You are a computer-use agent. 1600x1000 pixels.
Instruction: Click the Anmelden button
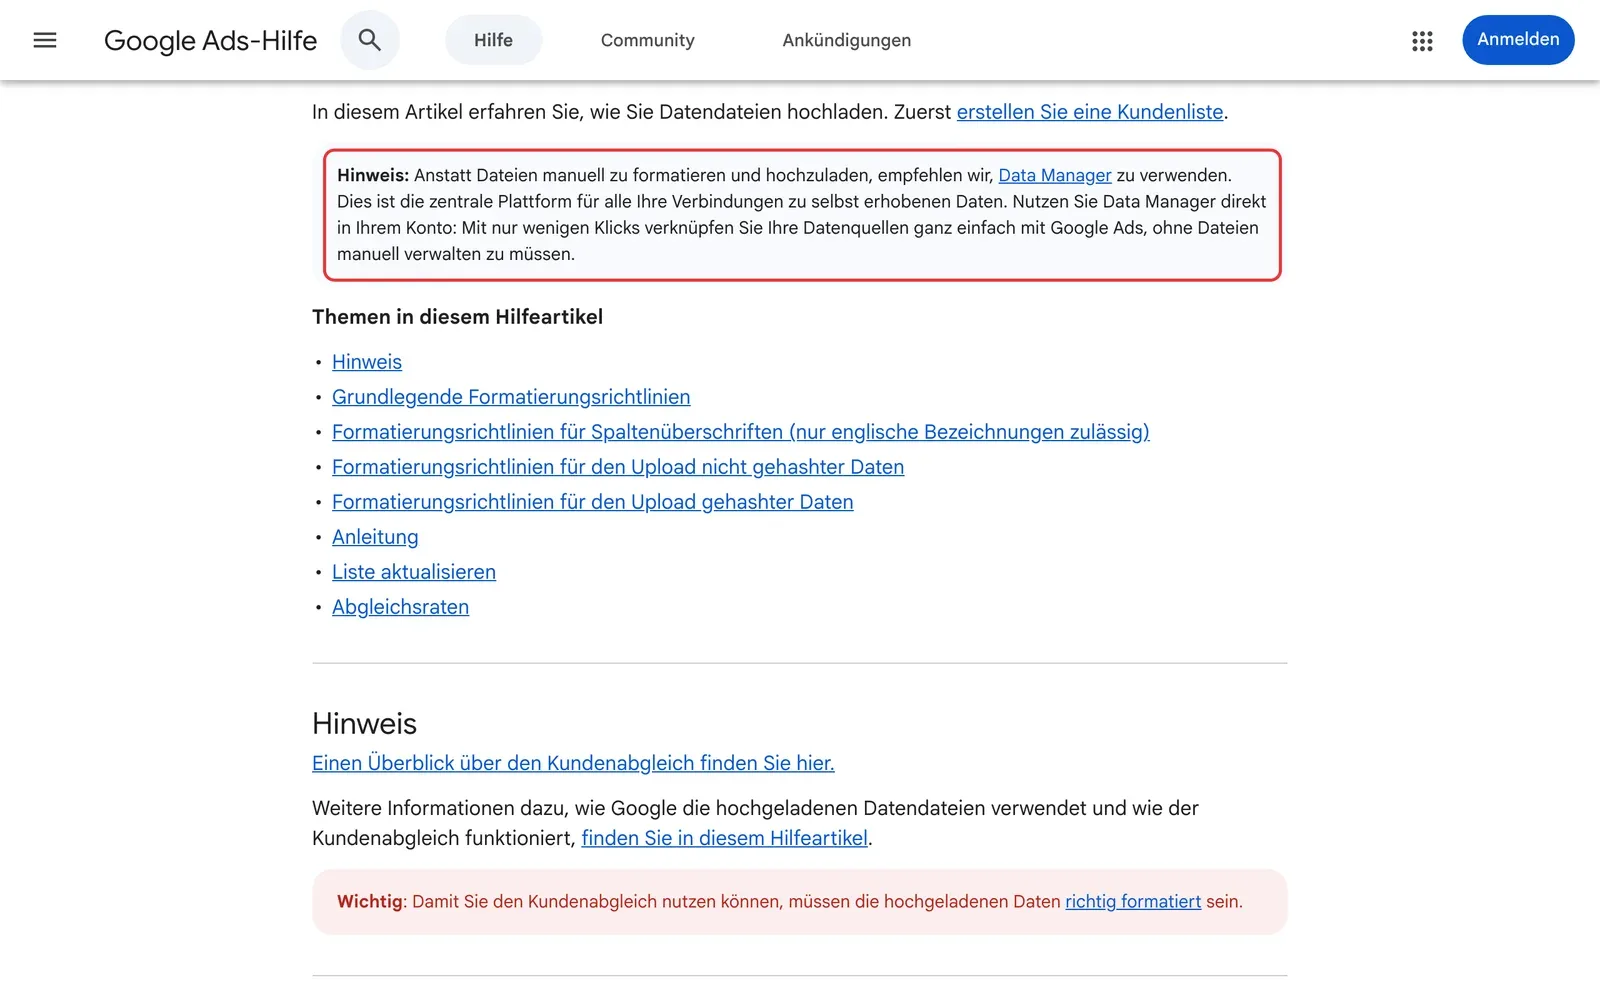tap(1518, 40)
